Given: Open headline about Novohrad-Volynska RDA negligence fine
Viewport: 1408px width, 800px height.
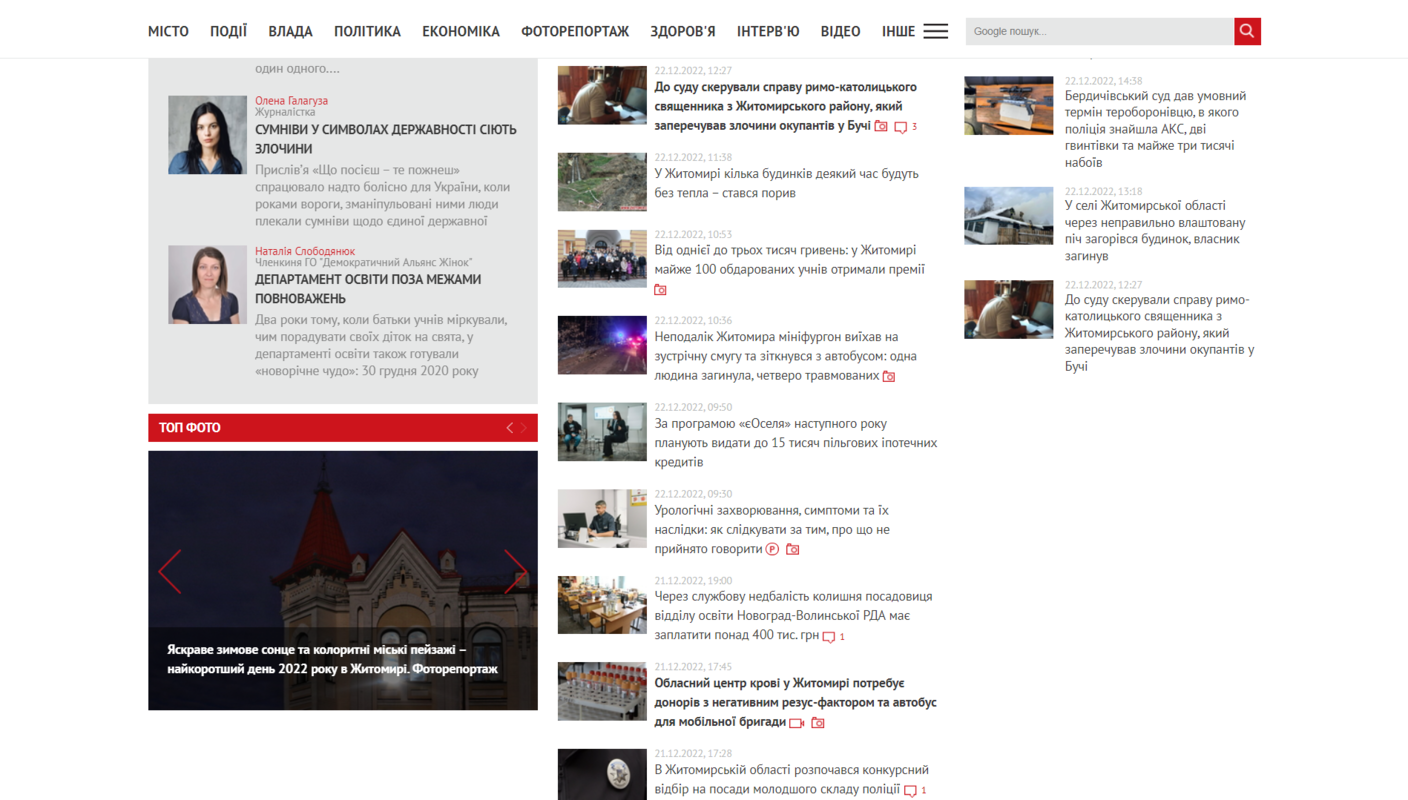Looking at the screenshot, I should [794, 616].
